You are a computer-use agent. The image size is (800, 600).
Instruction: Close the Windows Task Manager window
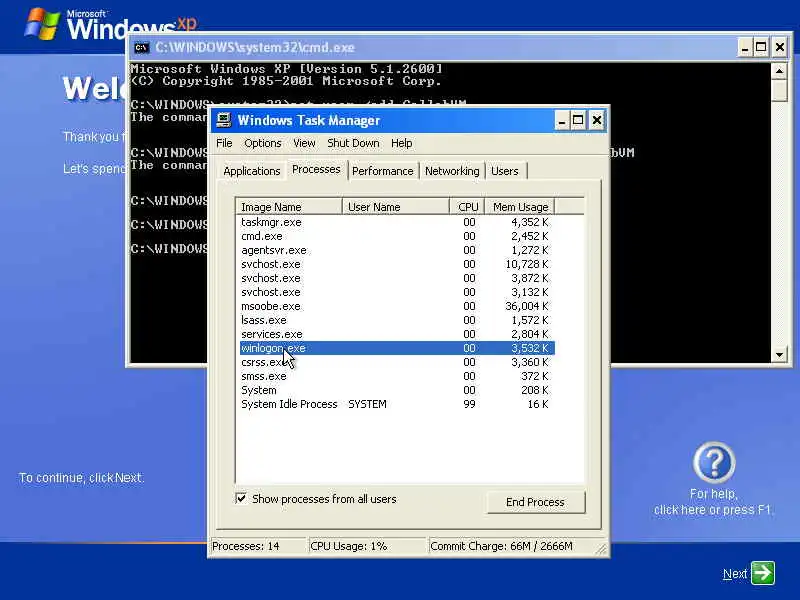596,121
